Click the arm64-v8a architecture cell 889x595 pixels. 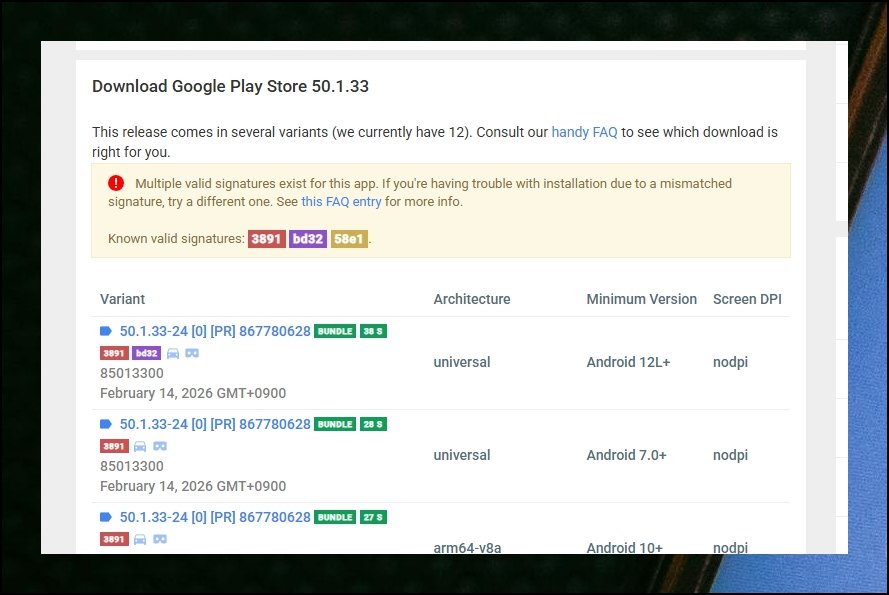point(467,547)
